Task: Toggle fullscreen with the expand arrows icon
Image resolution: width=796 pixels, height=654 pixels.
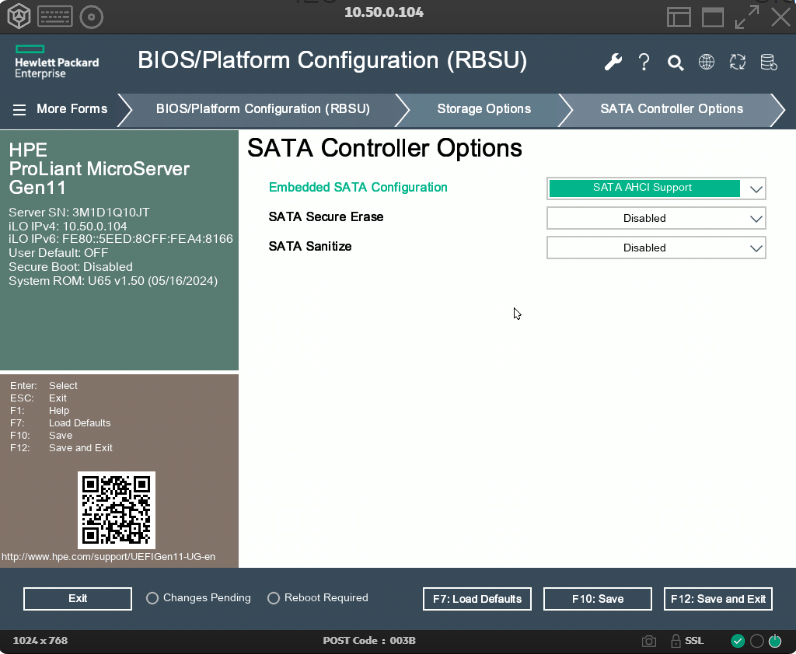Action: point(747,17)
